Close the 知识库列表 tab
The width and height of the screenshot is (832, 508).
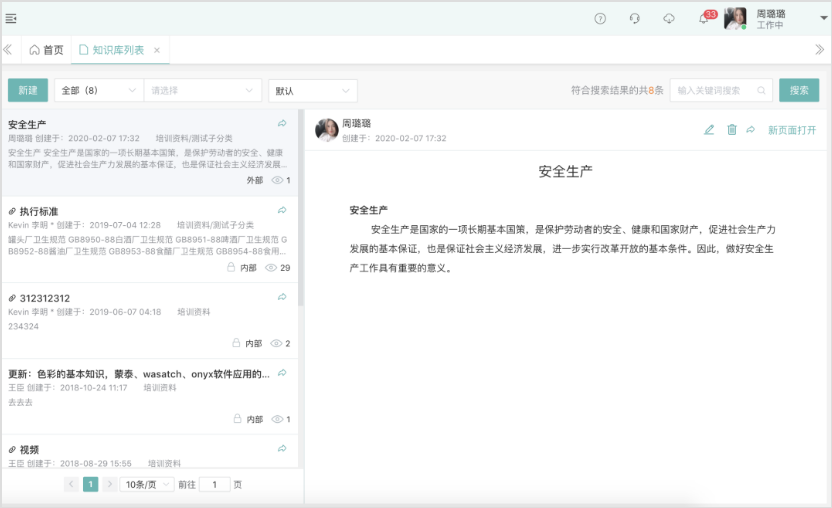click(x=157, y=50)
